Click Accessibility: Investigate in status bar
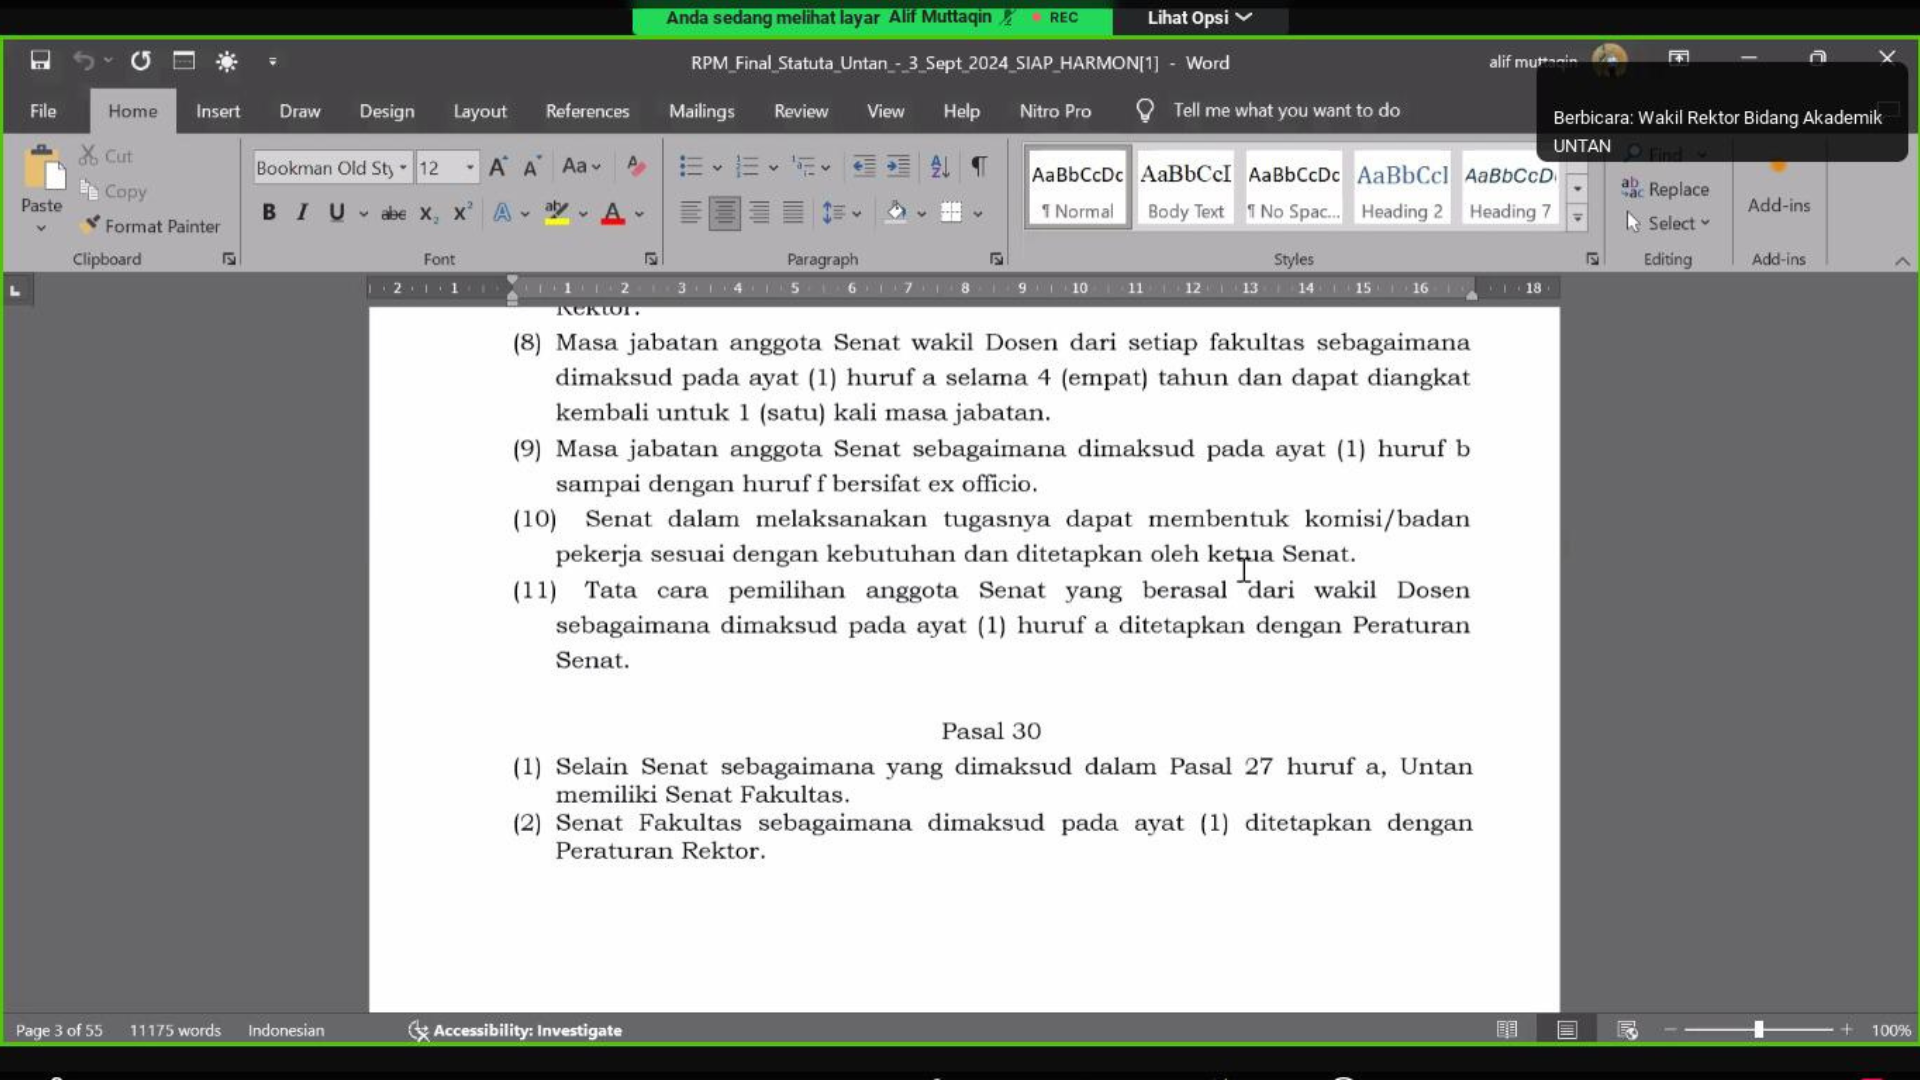The height and width of the screenshot is (1080, 1920). 515,1030
